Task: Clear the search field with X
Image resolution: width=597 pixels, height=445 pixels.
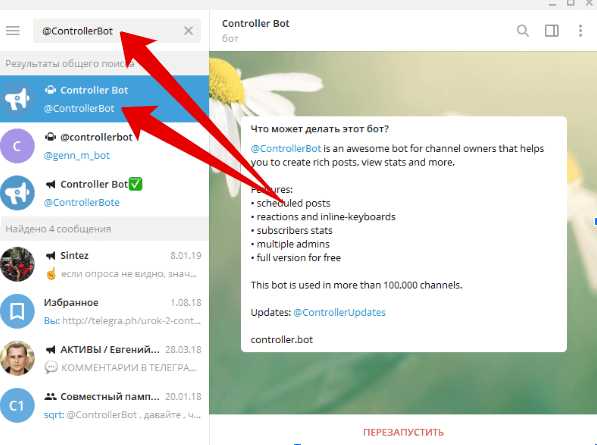Action: 188,31
